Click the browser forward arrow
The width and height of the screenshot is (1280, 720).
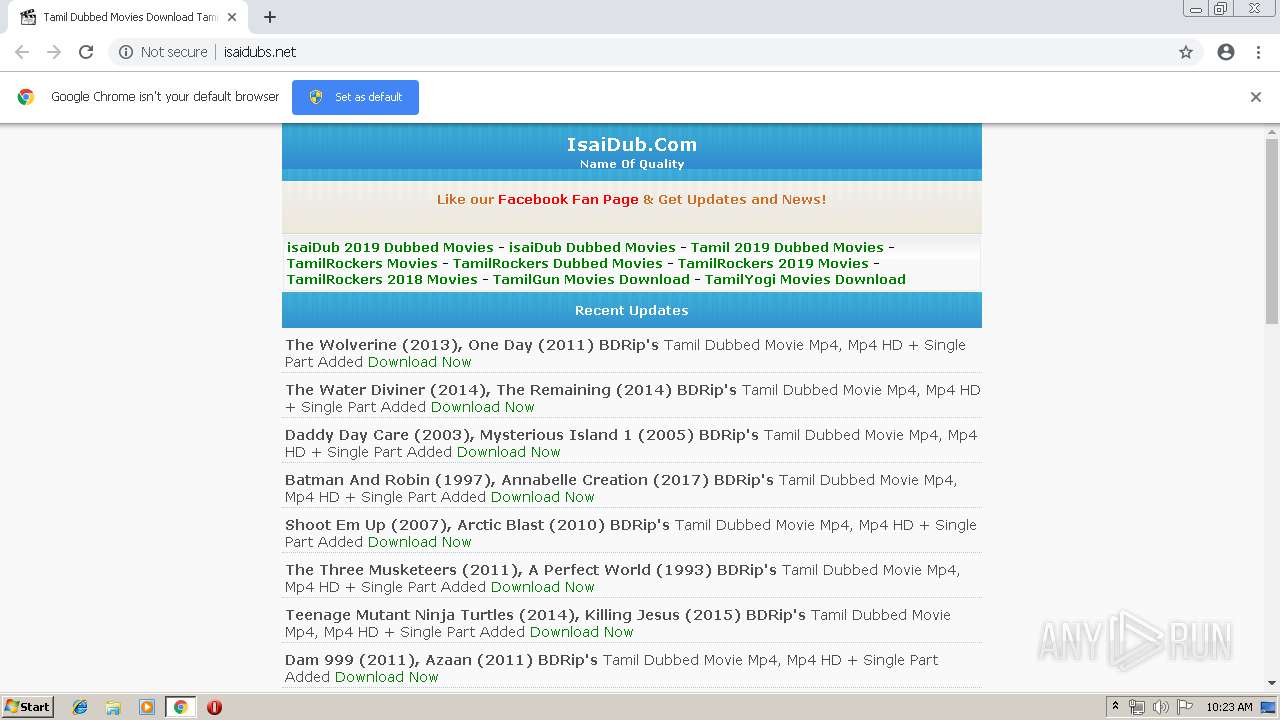(54, 52)
